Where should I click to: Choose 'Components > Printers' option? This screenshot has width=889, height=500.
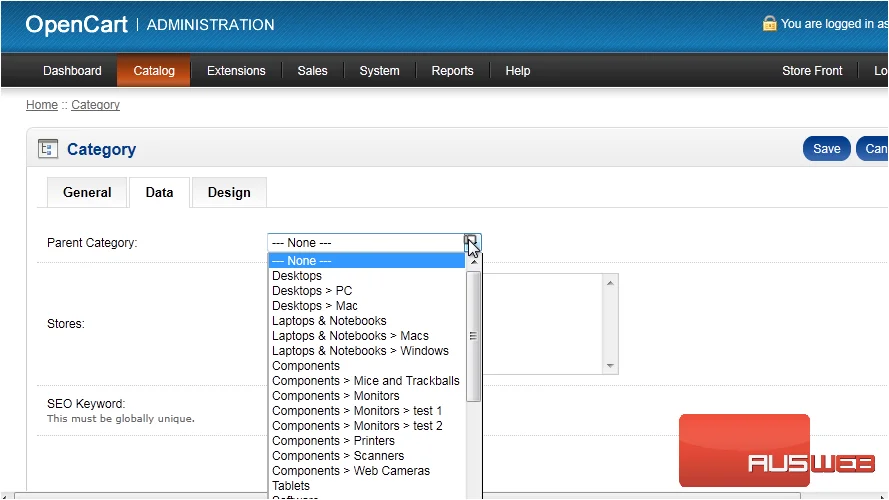(x=366, y=441)
